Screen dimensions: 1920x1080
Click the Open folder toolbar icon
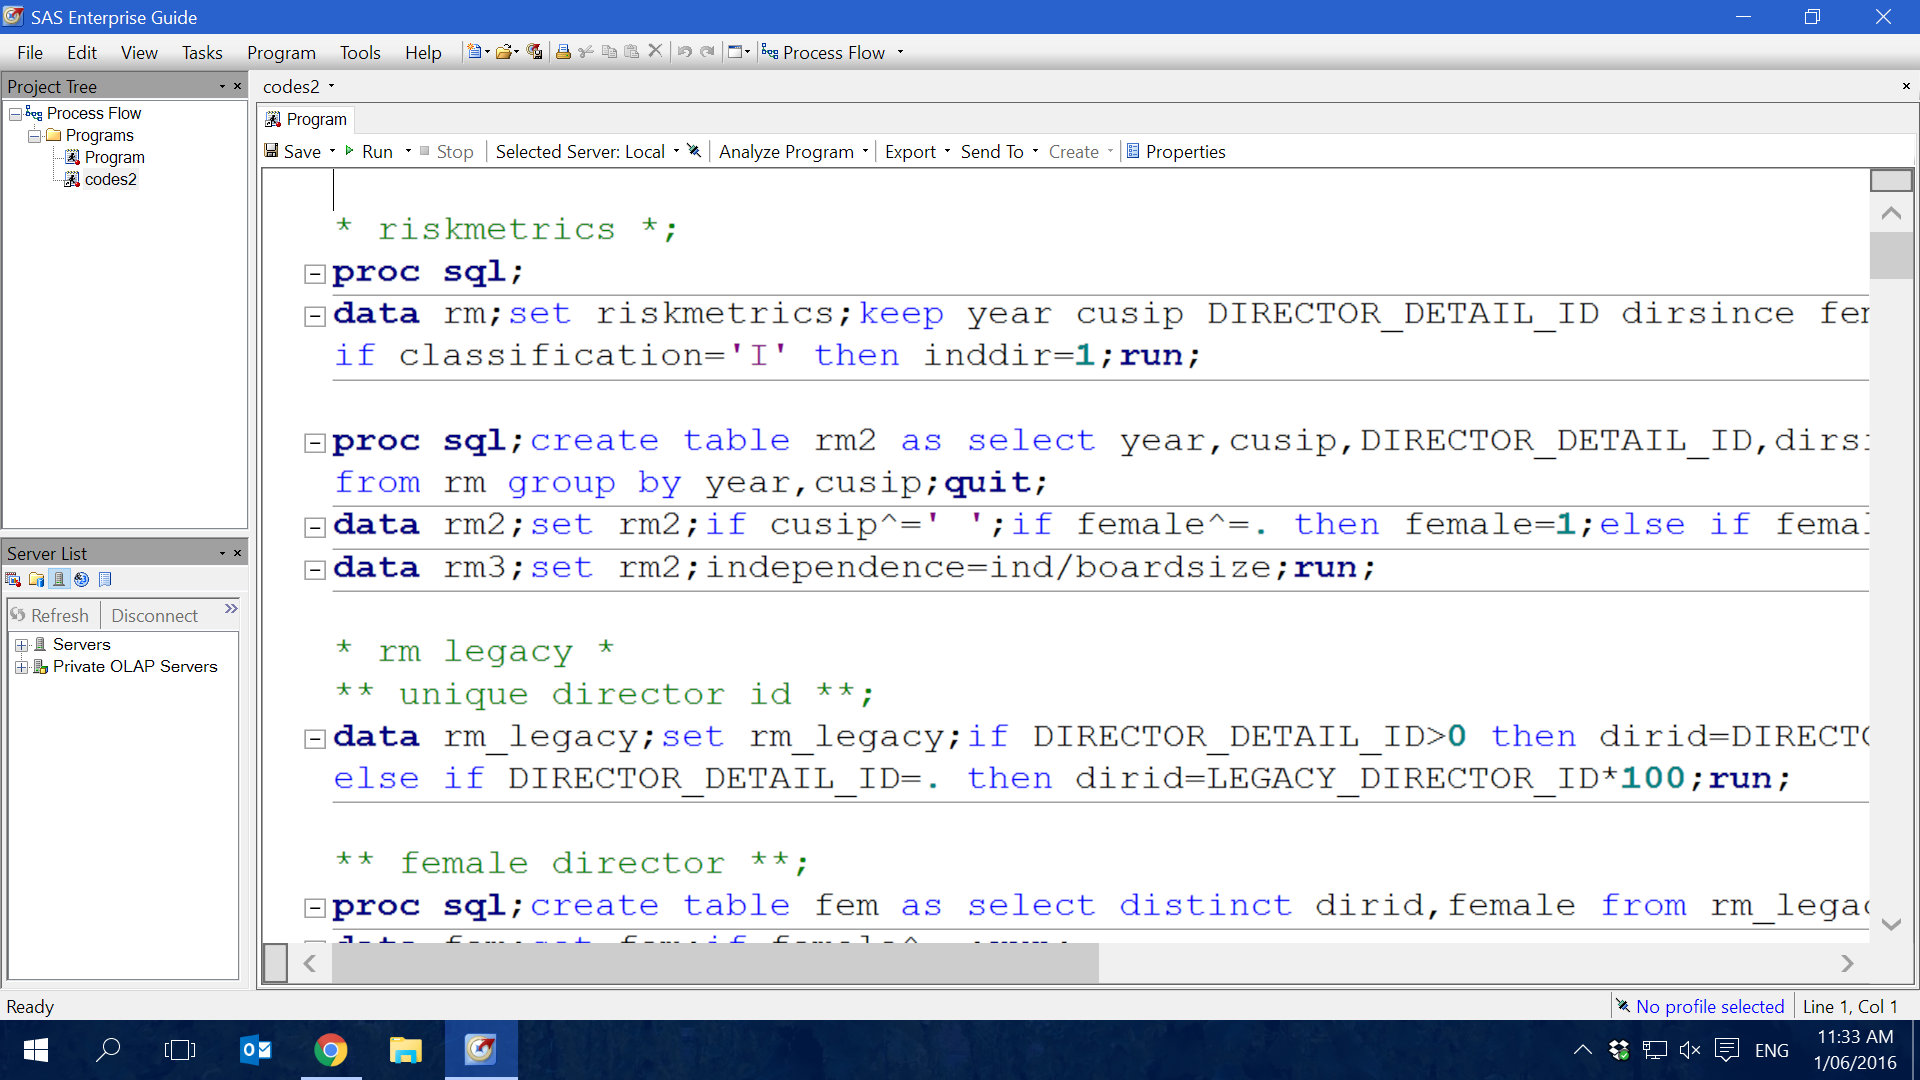click(504, 52)
